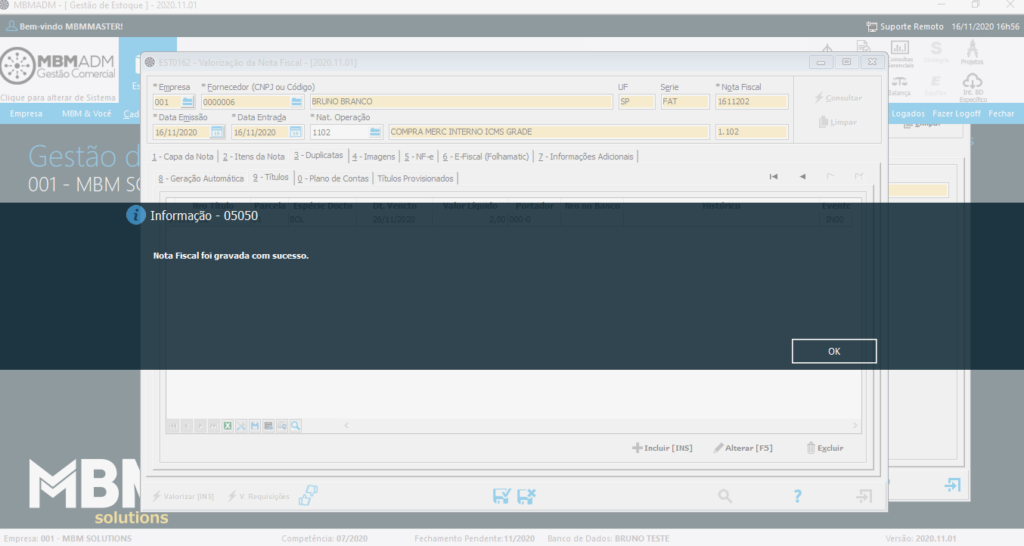
Task: Open the MBM & Você menu
Action: pyautogui.click(x=86, y=114)
